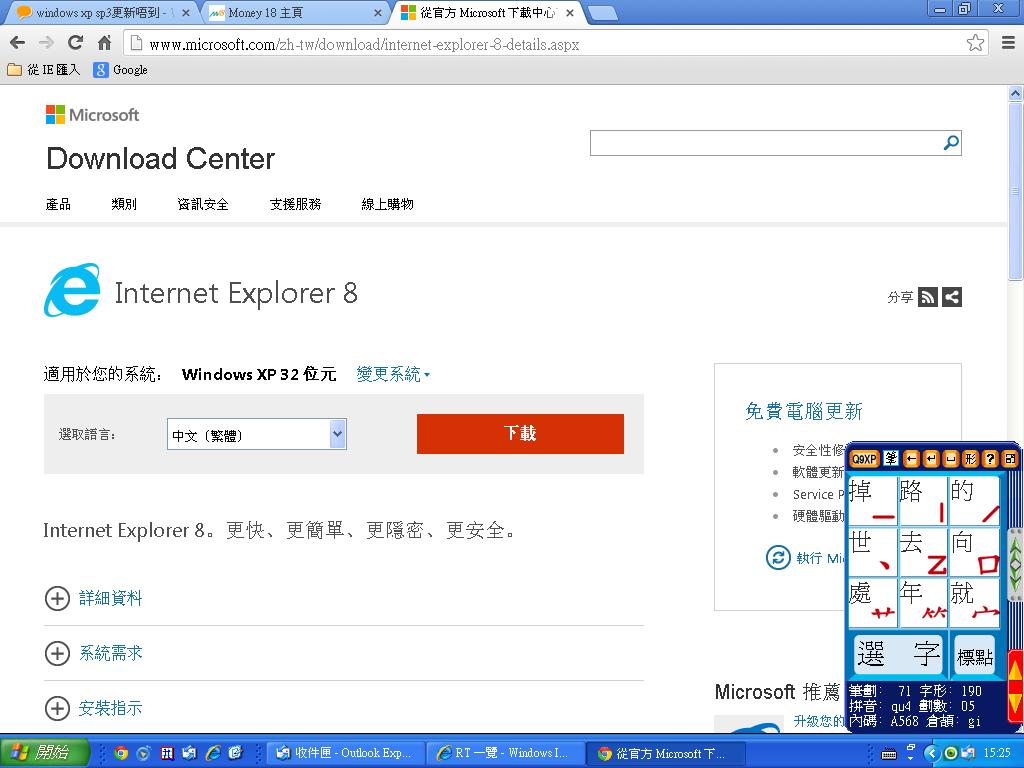
Task: Click the share icon beside 分享
Action: tap(952, 297)
